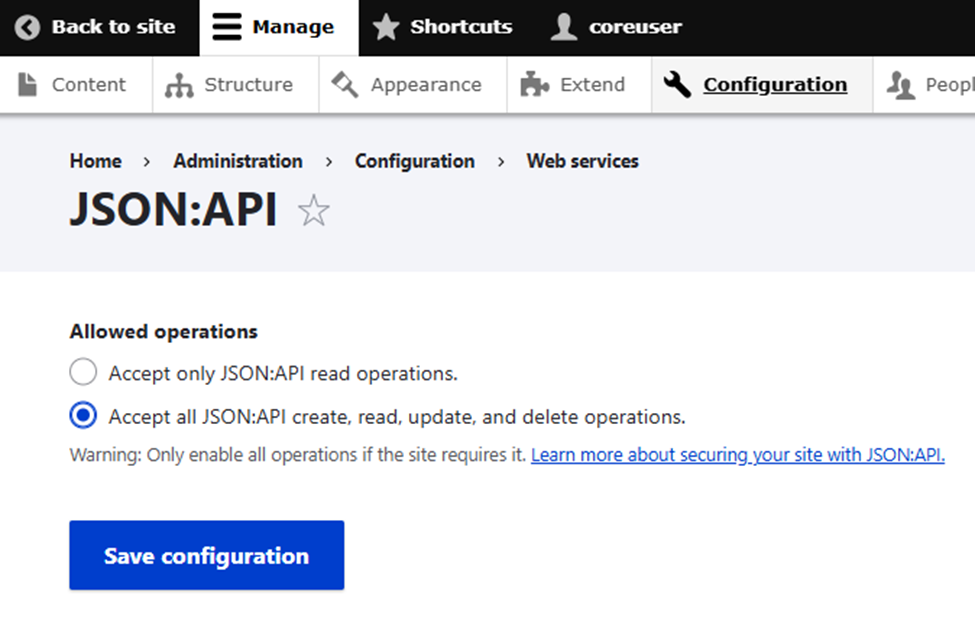975x626 pixels.
Task: Click the People icon in toolbar
Action: (901, 86)
